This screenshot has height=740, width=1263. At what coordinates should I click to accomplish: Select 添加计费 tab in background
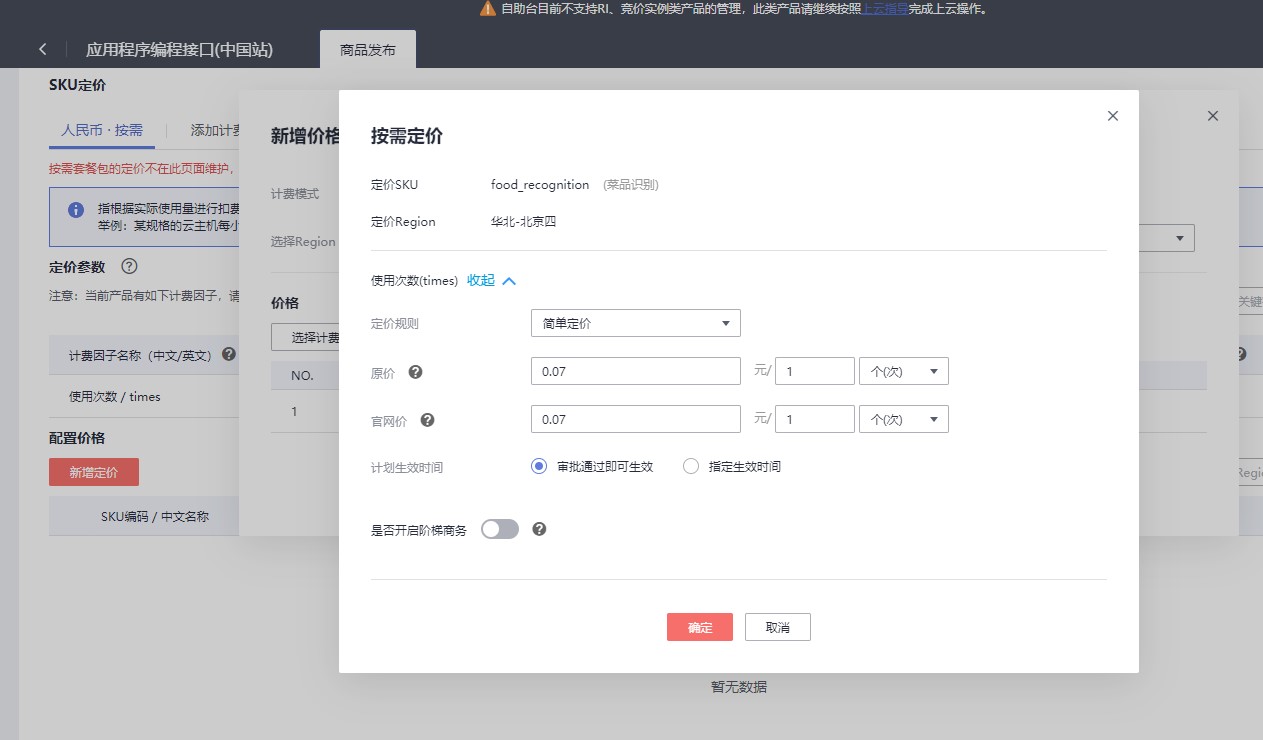[214, 130]
